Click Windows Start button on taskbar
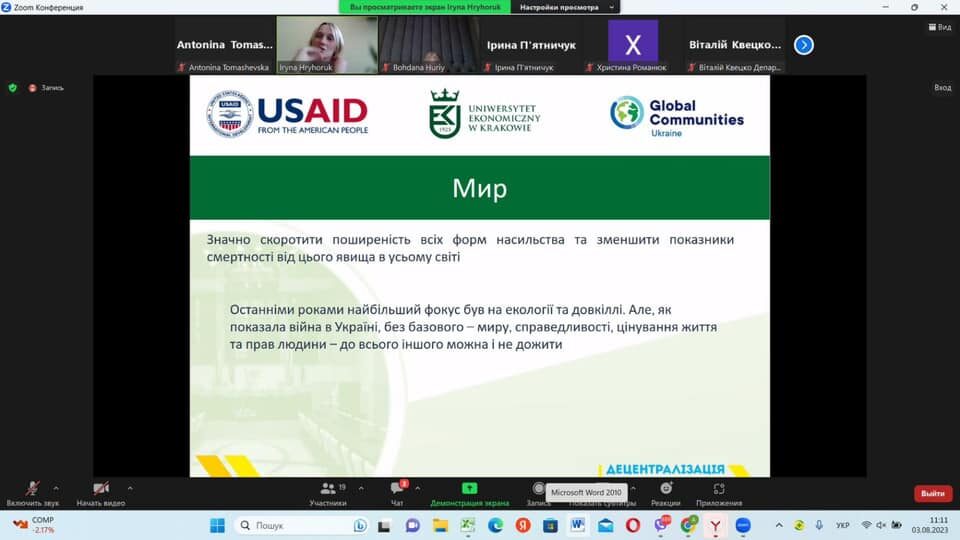The height and width of the screenshot is (540, 960). (x=218, y=525)
